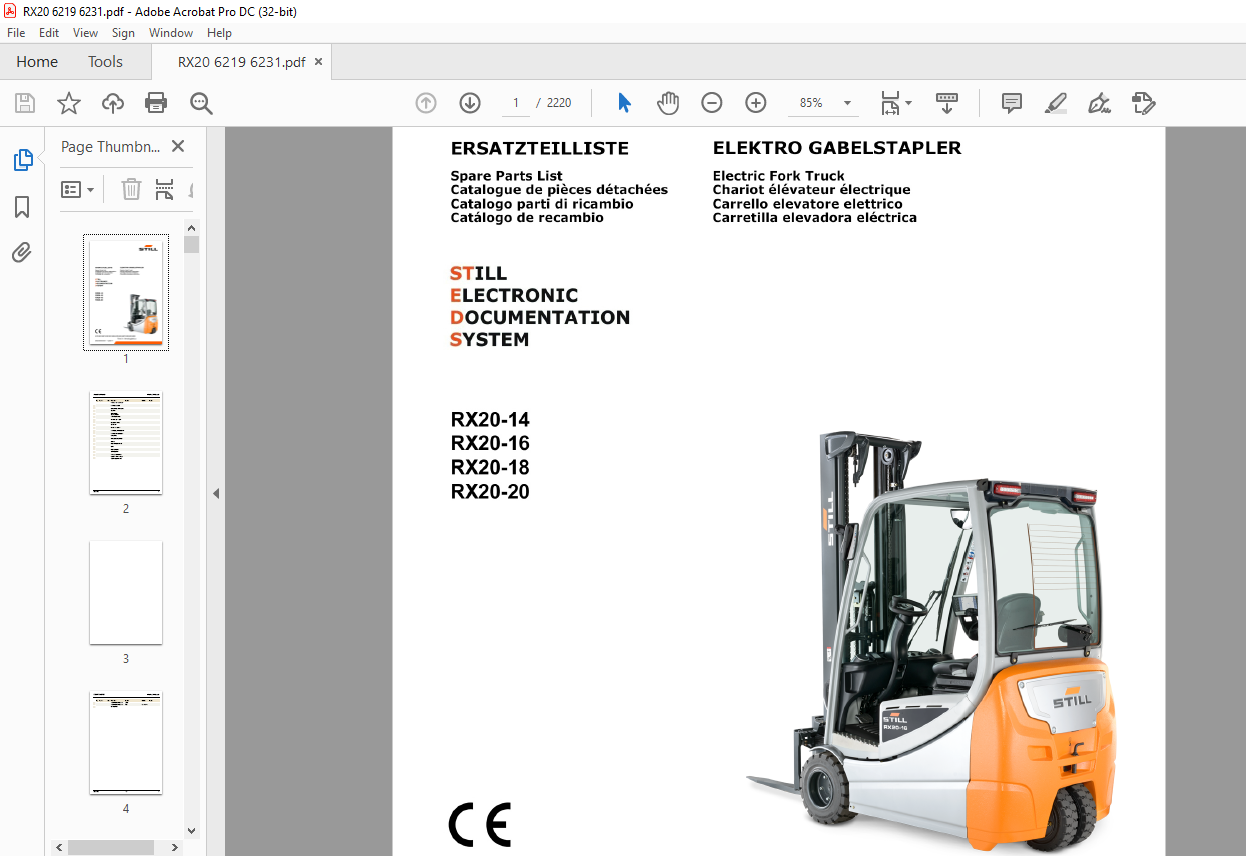
Task: Click the ERSATZTEILLISTE heading text
Action: point(540,148)
